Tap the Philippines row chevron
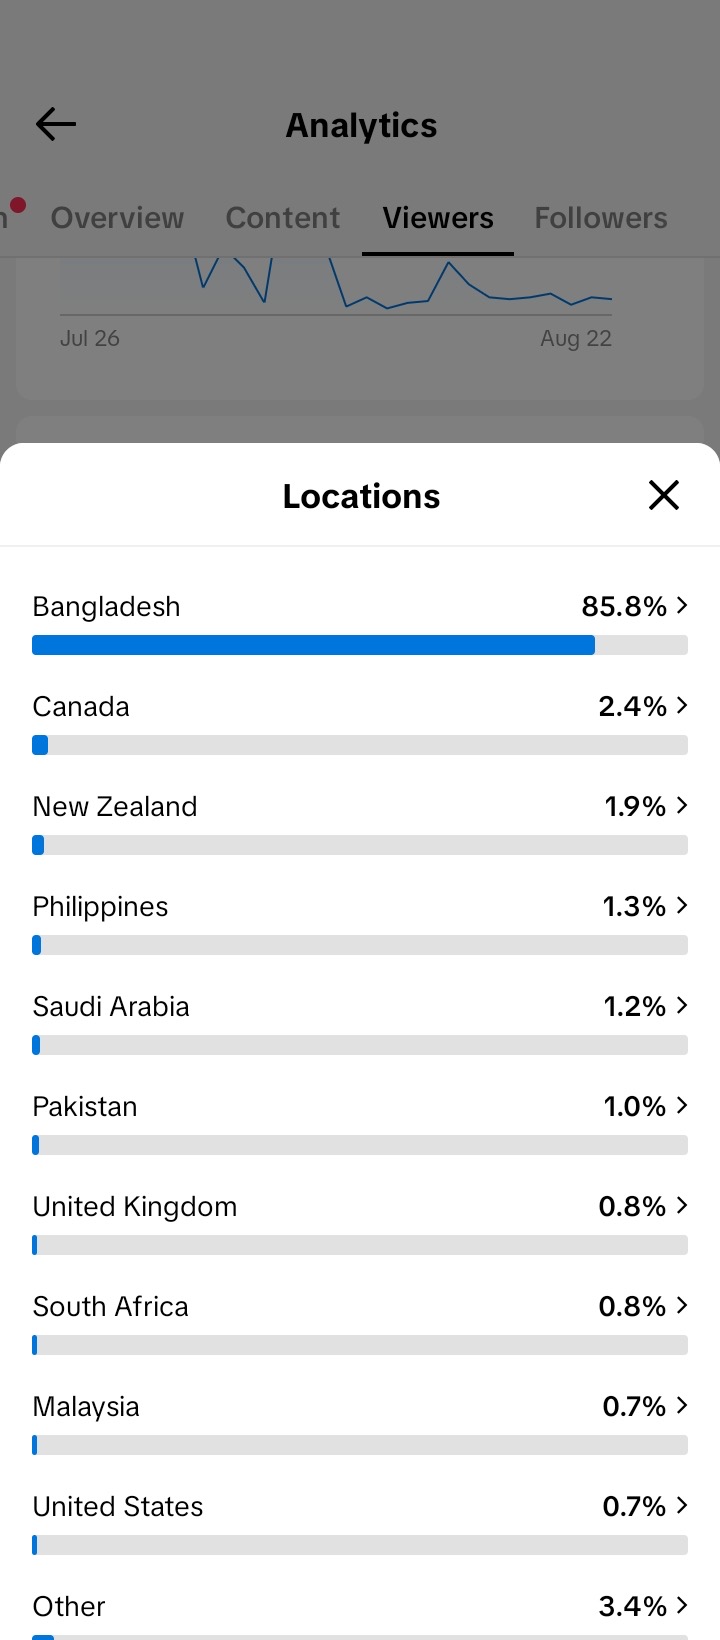This screenshot has height=1640, width=720. [x=682, y=905]
